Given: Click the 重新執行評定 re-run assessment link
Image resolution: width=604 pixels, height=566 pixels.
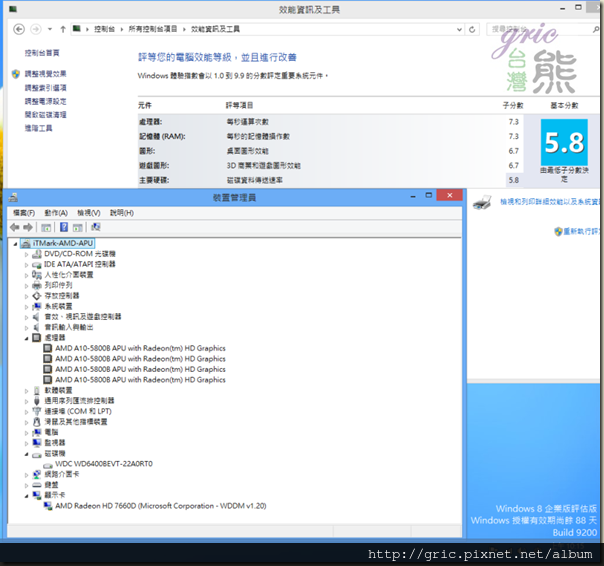Looking at the screenshot, I should pos(581,231).
